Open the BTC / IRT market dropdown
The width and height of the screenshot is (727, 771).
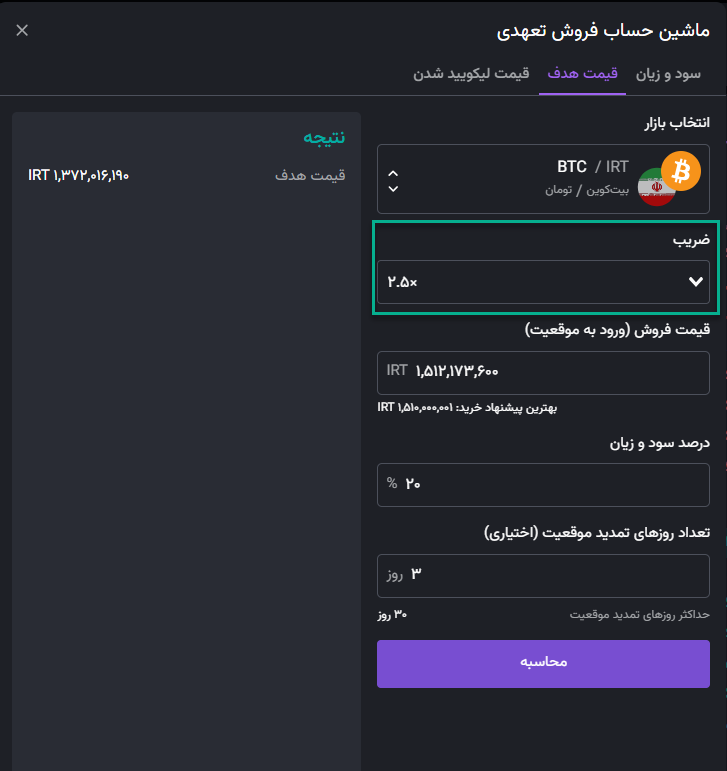click(x=543, y=179)
